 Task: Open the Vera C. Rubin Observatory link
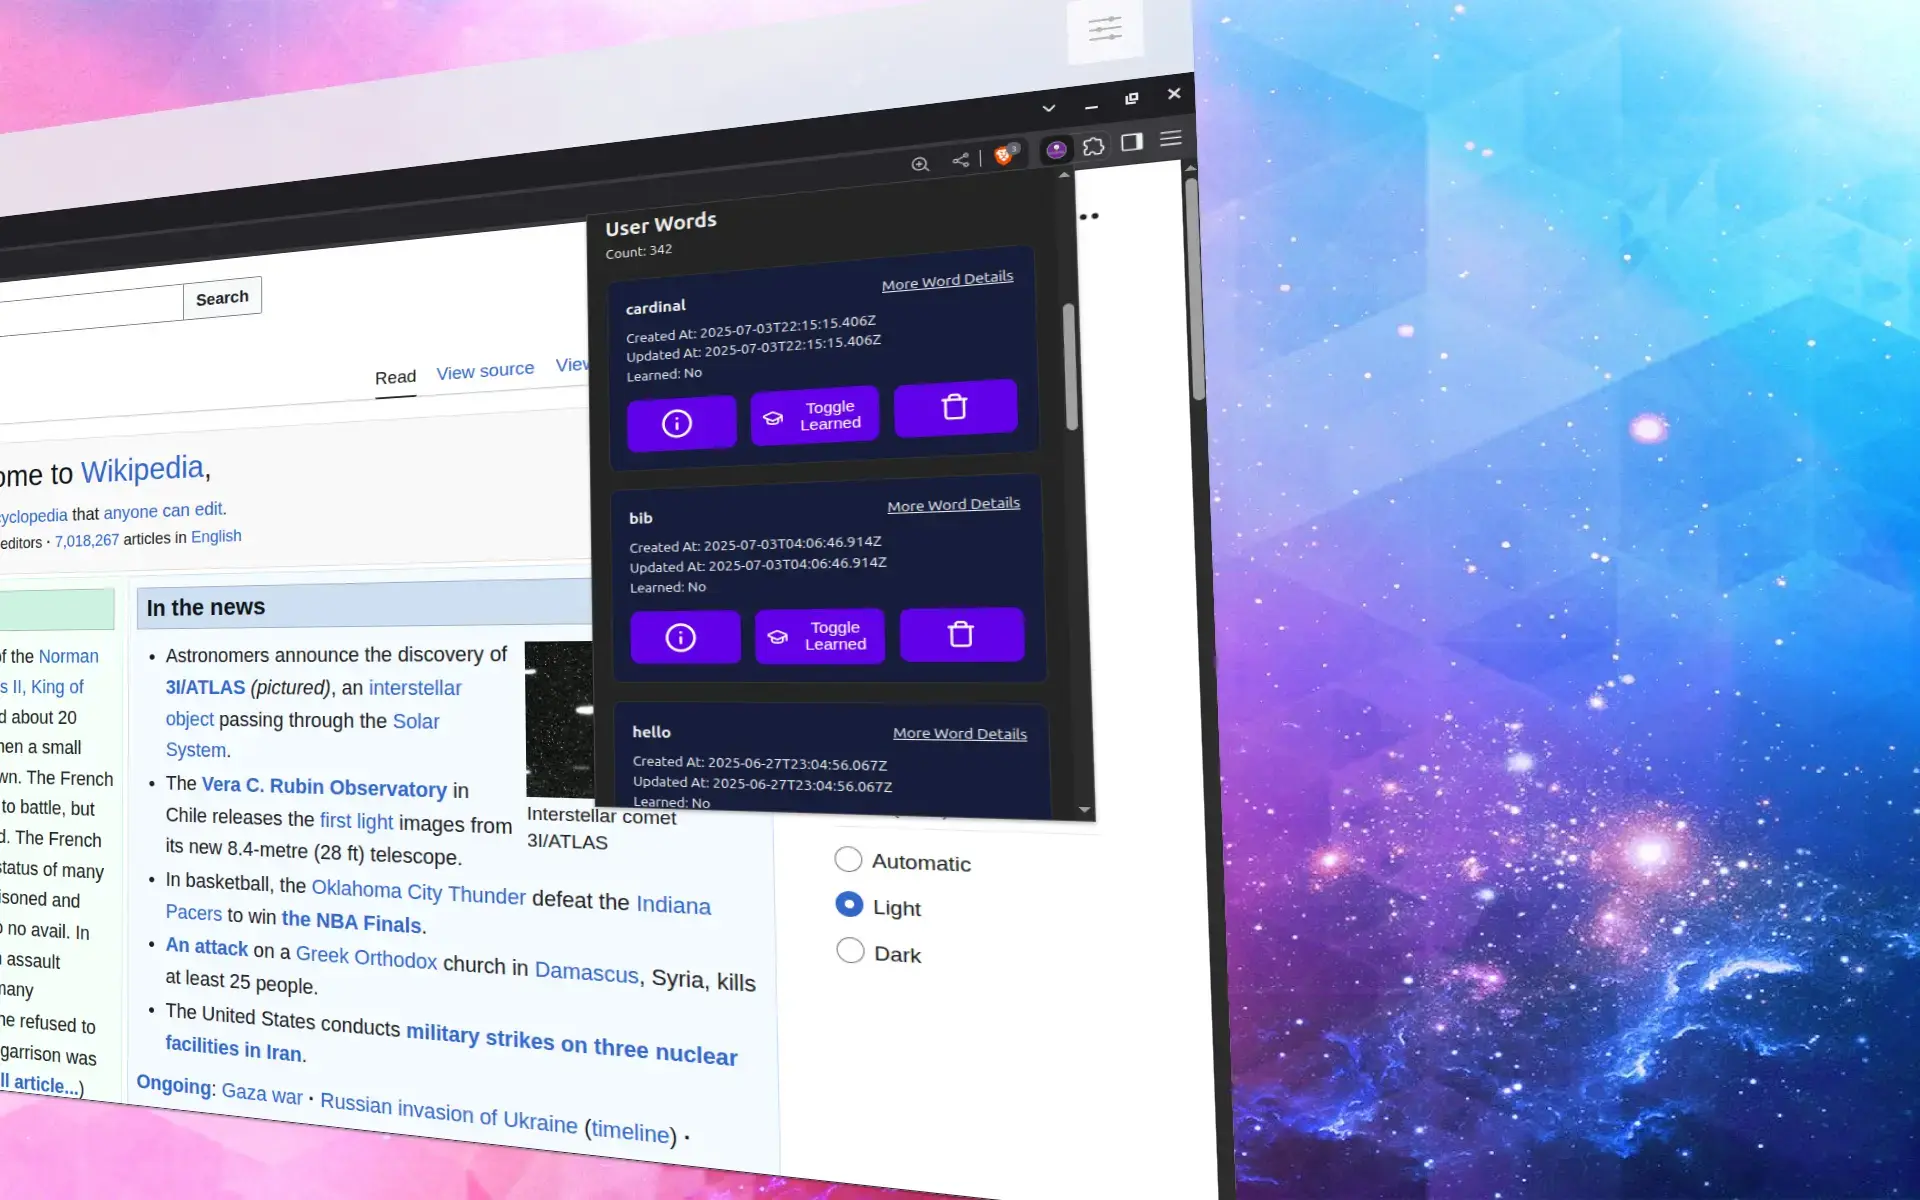[324, 786]
